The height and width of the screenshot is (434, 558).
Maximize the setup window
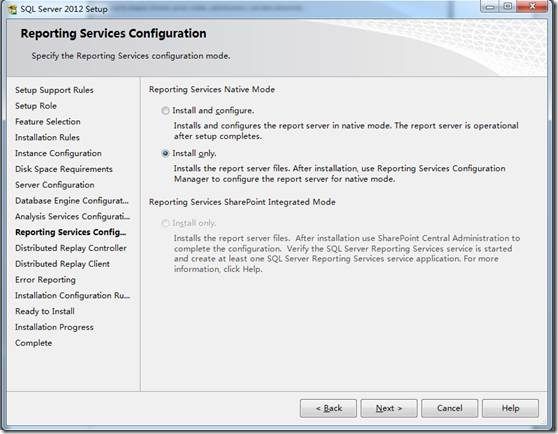click(x=508, y=6)
